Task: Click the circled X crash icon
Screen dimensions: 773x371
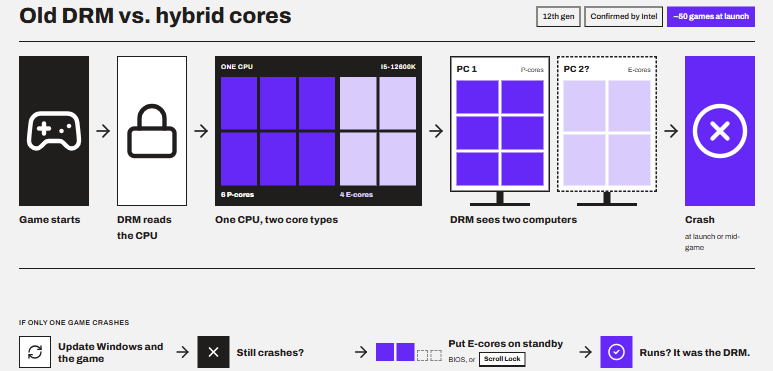Action: [x=719, y=131]
